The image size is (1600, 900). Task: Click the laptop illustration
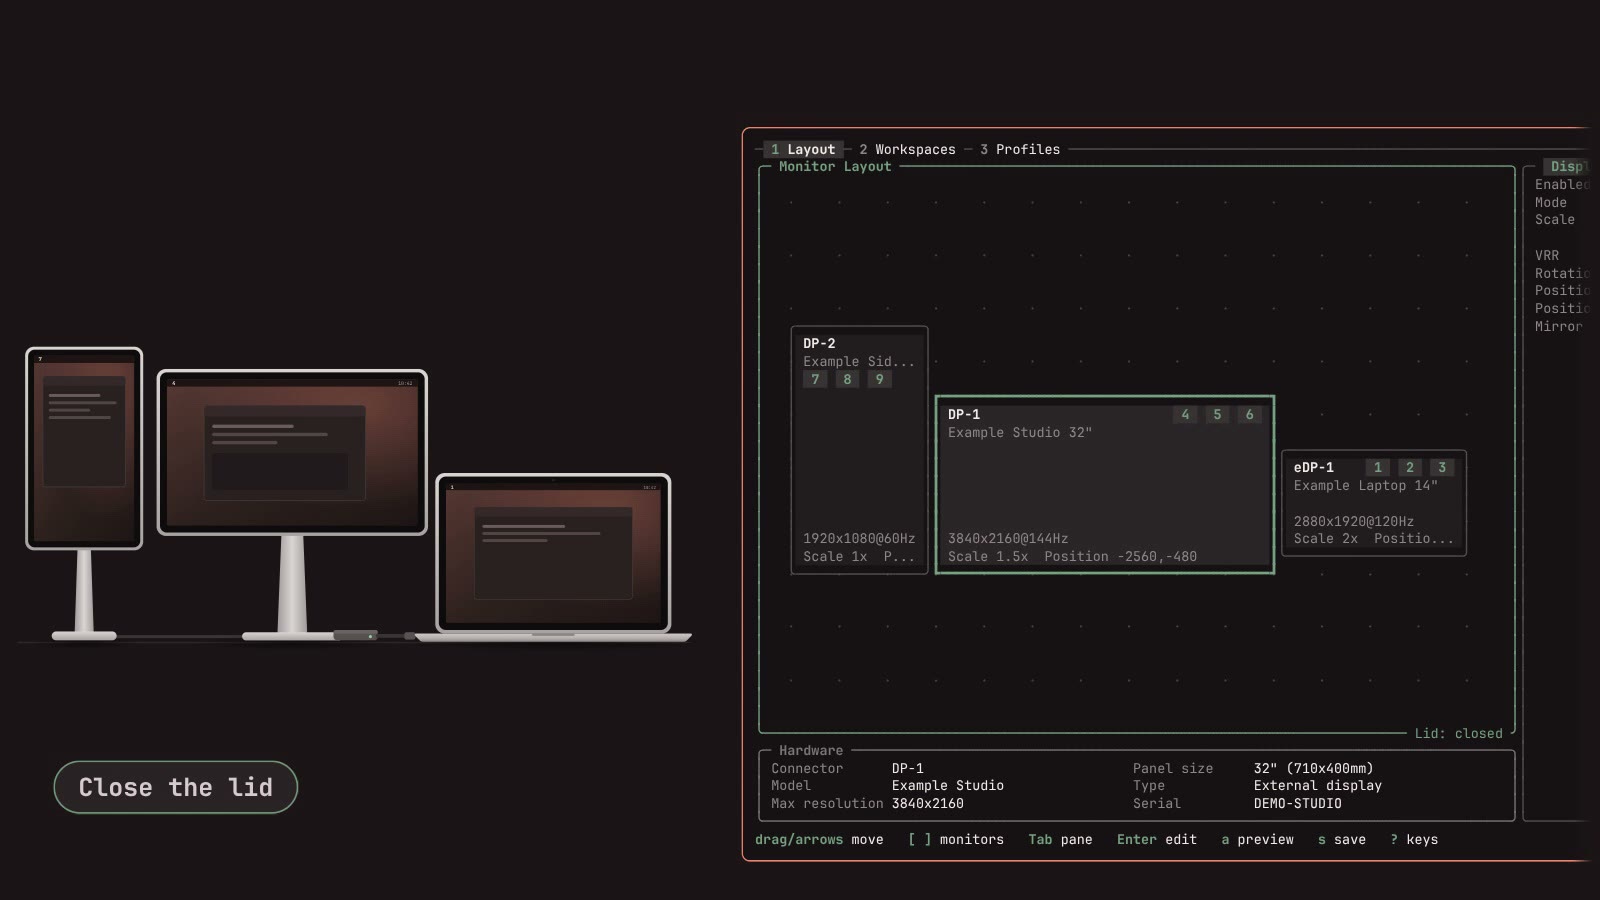553,556
